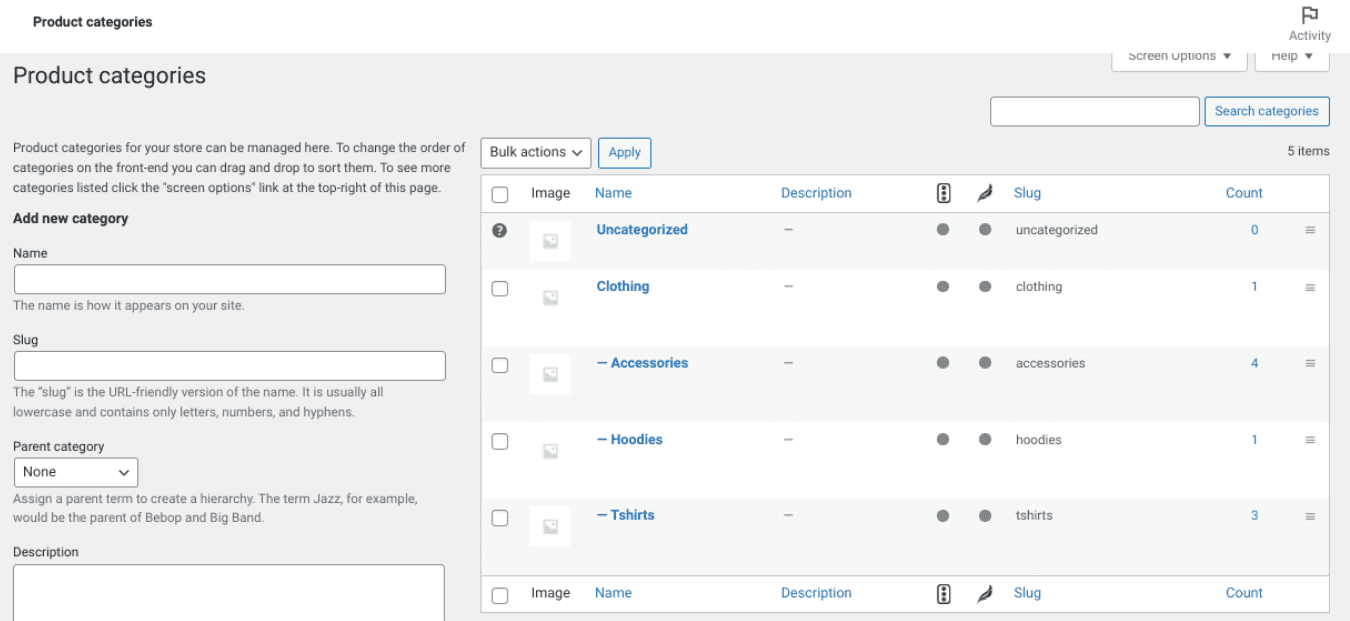Click the drag handle icon on the Tshirts row
Screen dimensions: 1350x621
click(1310, 516)
